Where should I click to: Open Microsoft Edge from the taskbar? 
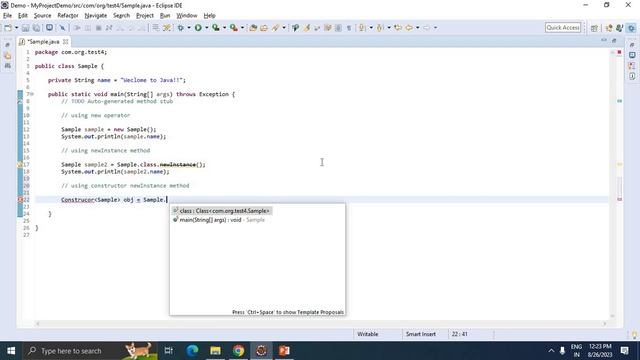[192, 351]
